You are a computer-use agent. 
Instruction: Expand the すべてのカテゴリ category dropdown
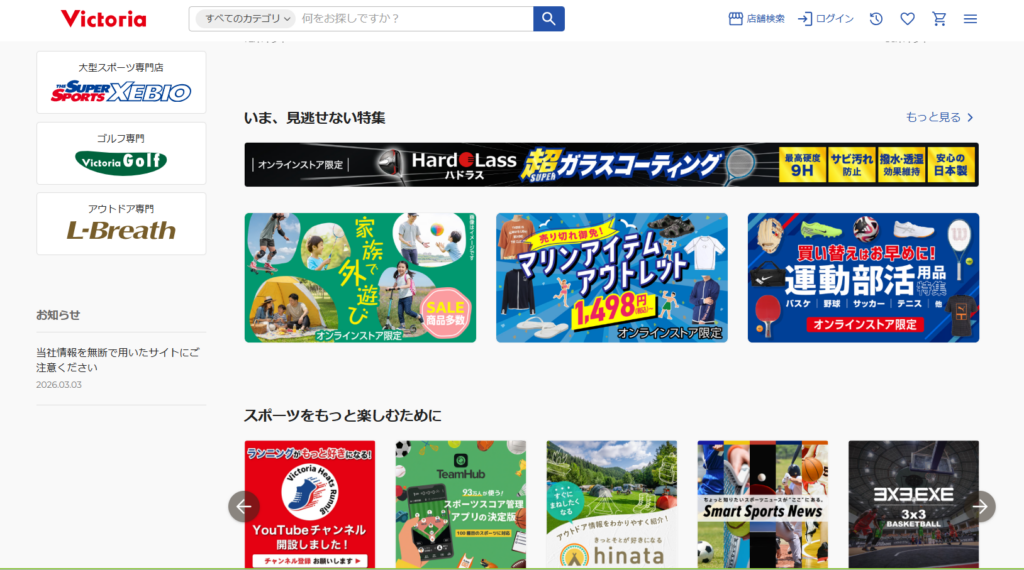(x=246, y=19)
